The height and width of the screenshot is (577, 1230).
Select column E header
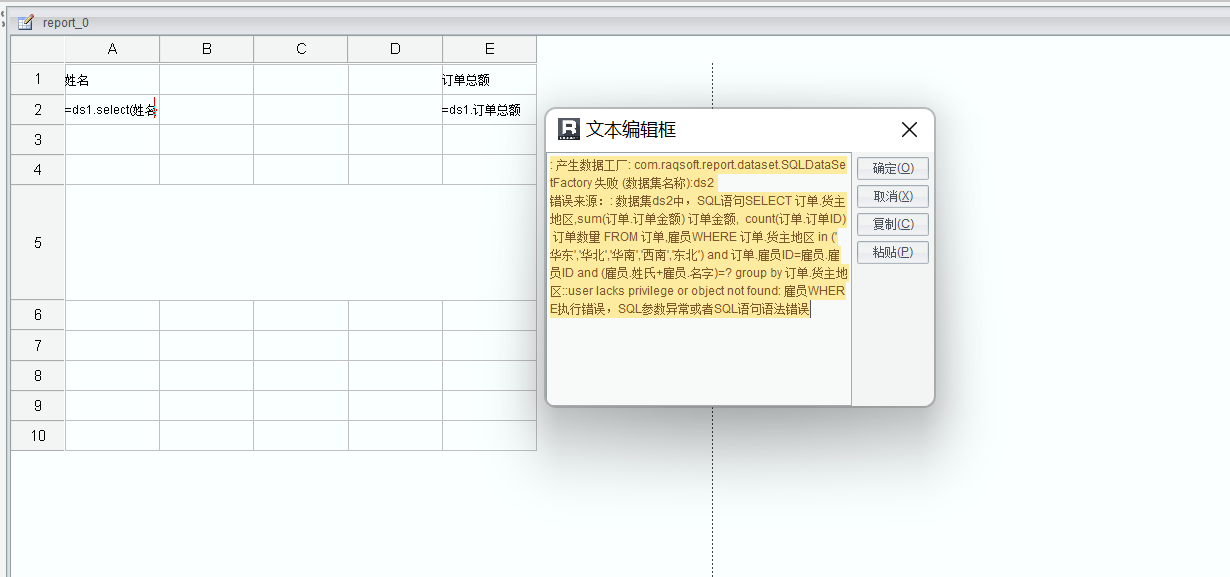pos(489,49)
